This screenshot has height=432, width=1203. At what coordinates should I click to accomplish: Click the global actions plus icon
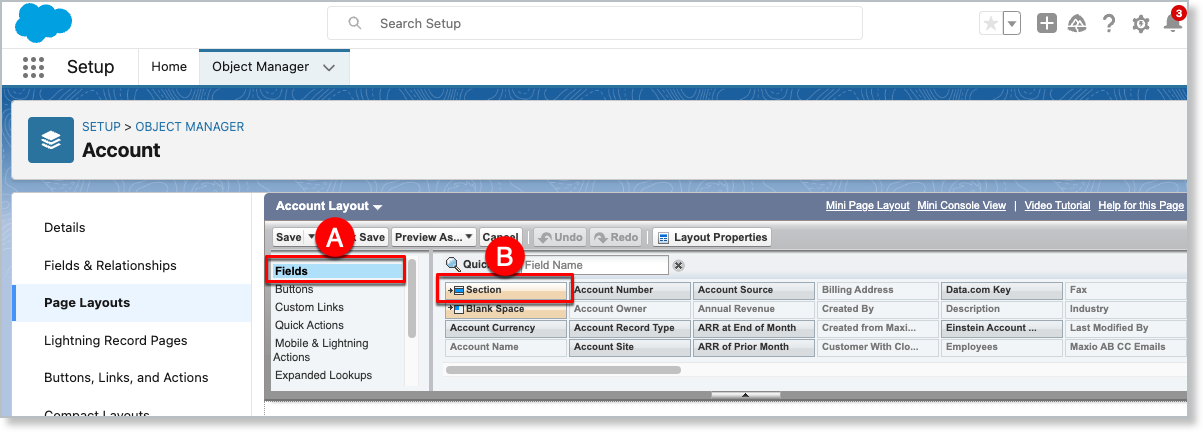coord(1046,24)
